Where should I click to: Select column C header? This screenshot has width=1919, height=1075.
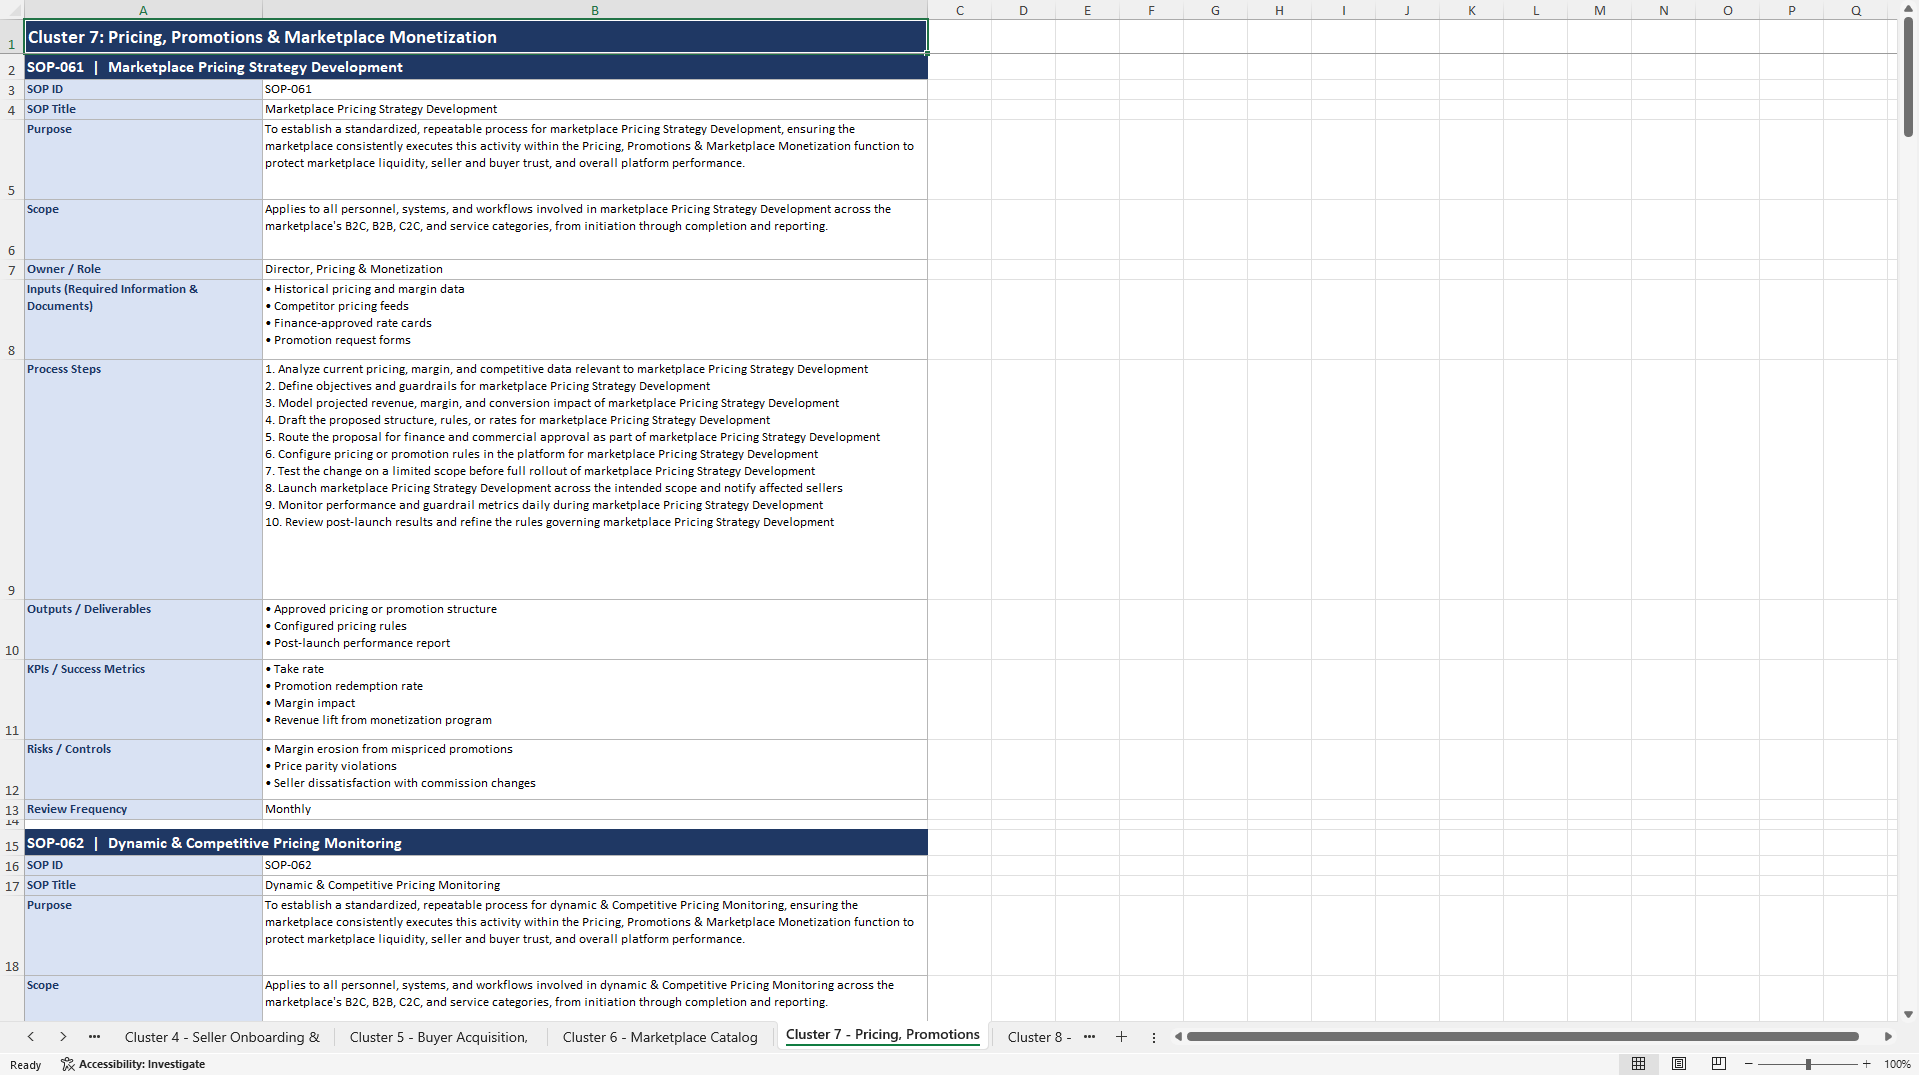(x=960, y=10)
